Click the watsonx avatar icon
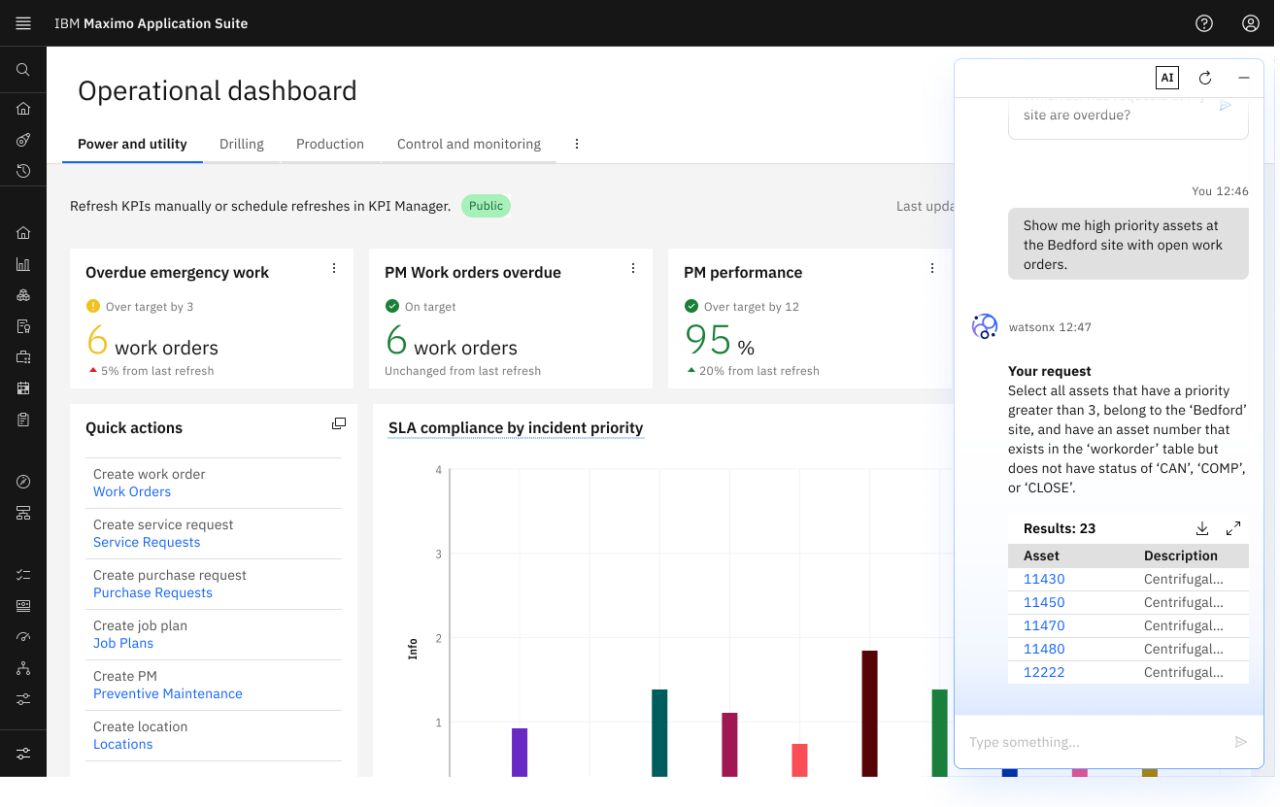 click(985, 327)
